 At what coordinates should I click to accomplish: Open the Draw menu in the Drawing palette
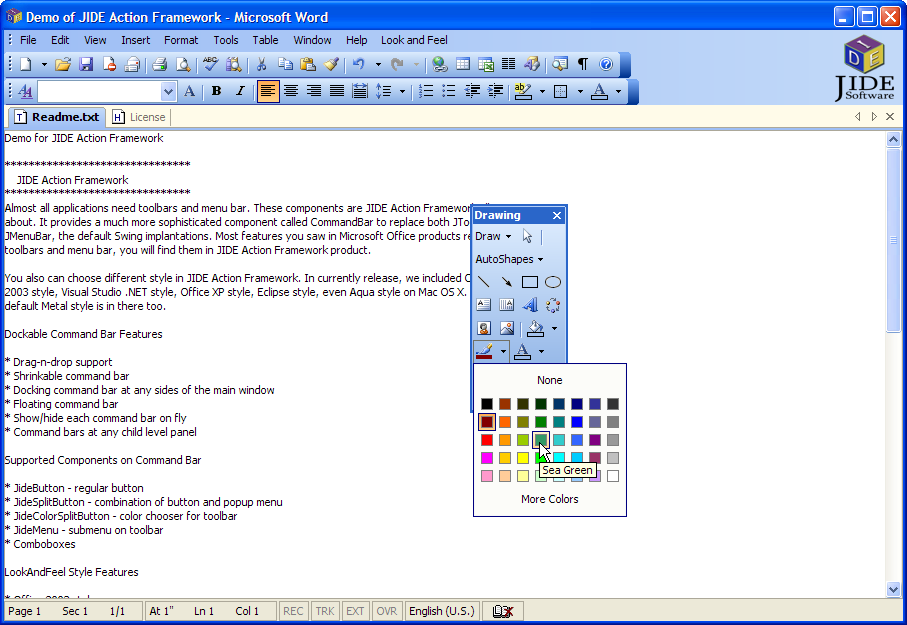click(x=493, y=236)
